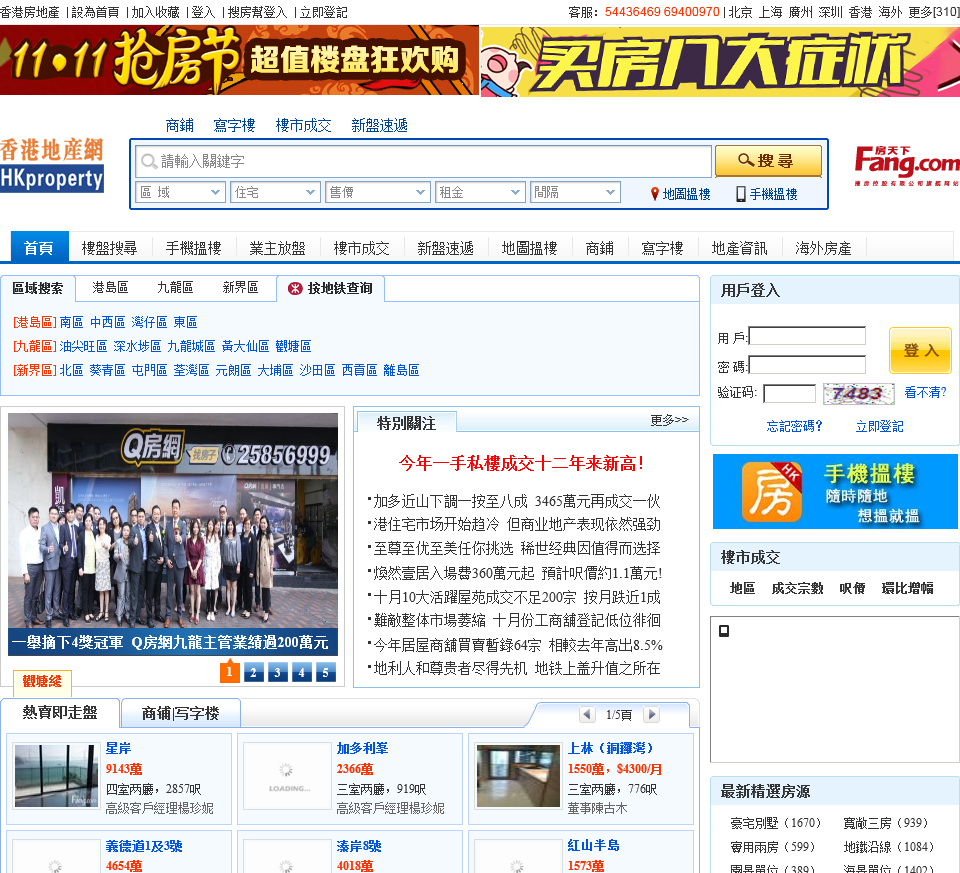This screenshot has width=960, height=873.
Task: Click the magnifier icon in search box
Action: point(149,161)
